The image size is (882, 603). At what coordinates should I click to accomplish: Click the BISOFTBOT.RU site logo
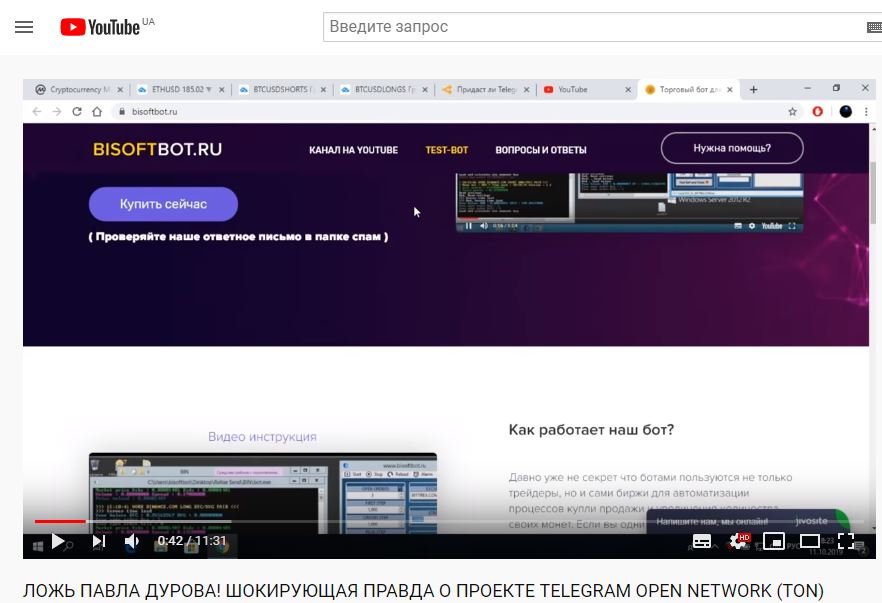158,150
